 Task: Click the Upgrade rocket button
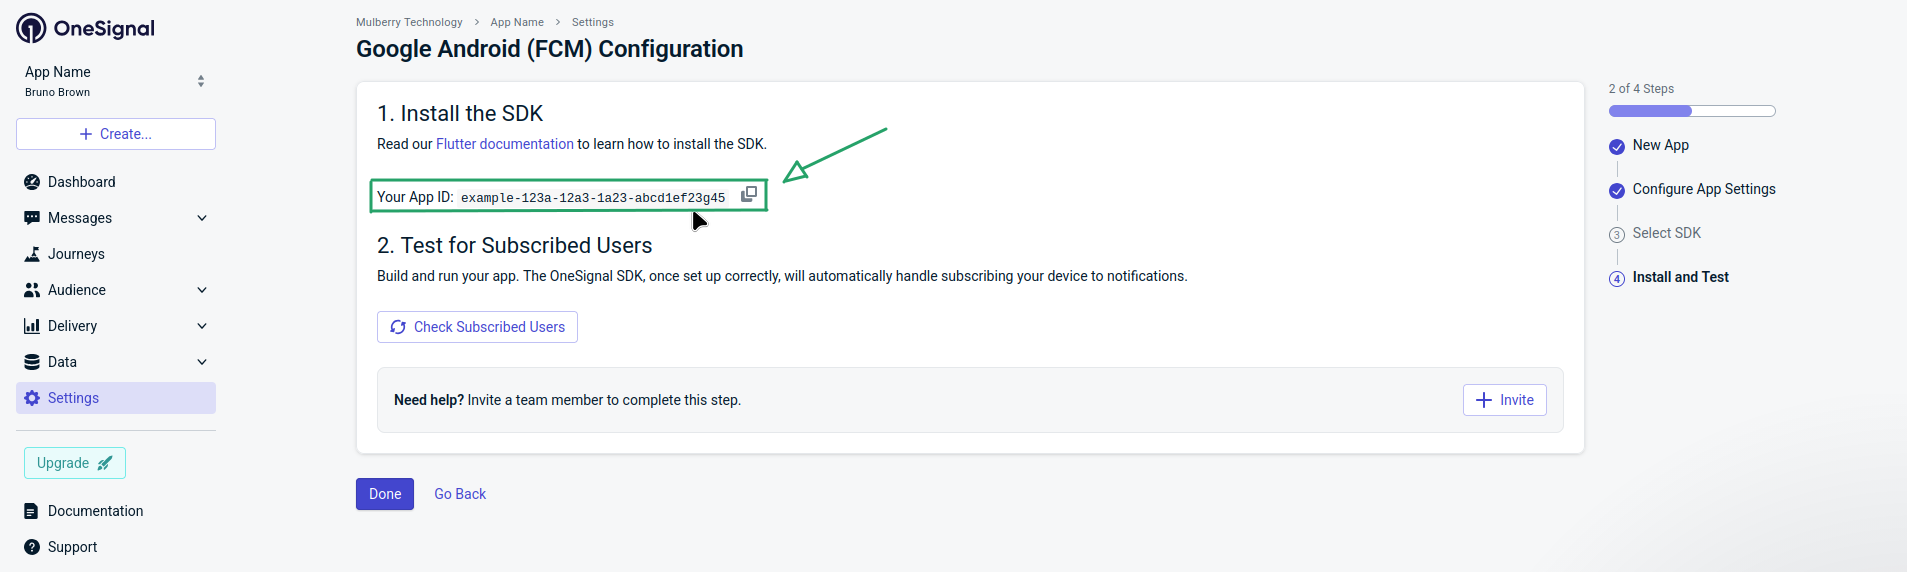(x=75, y=463)
